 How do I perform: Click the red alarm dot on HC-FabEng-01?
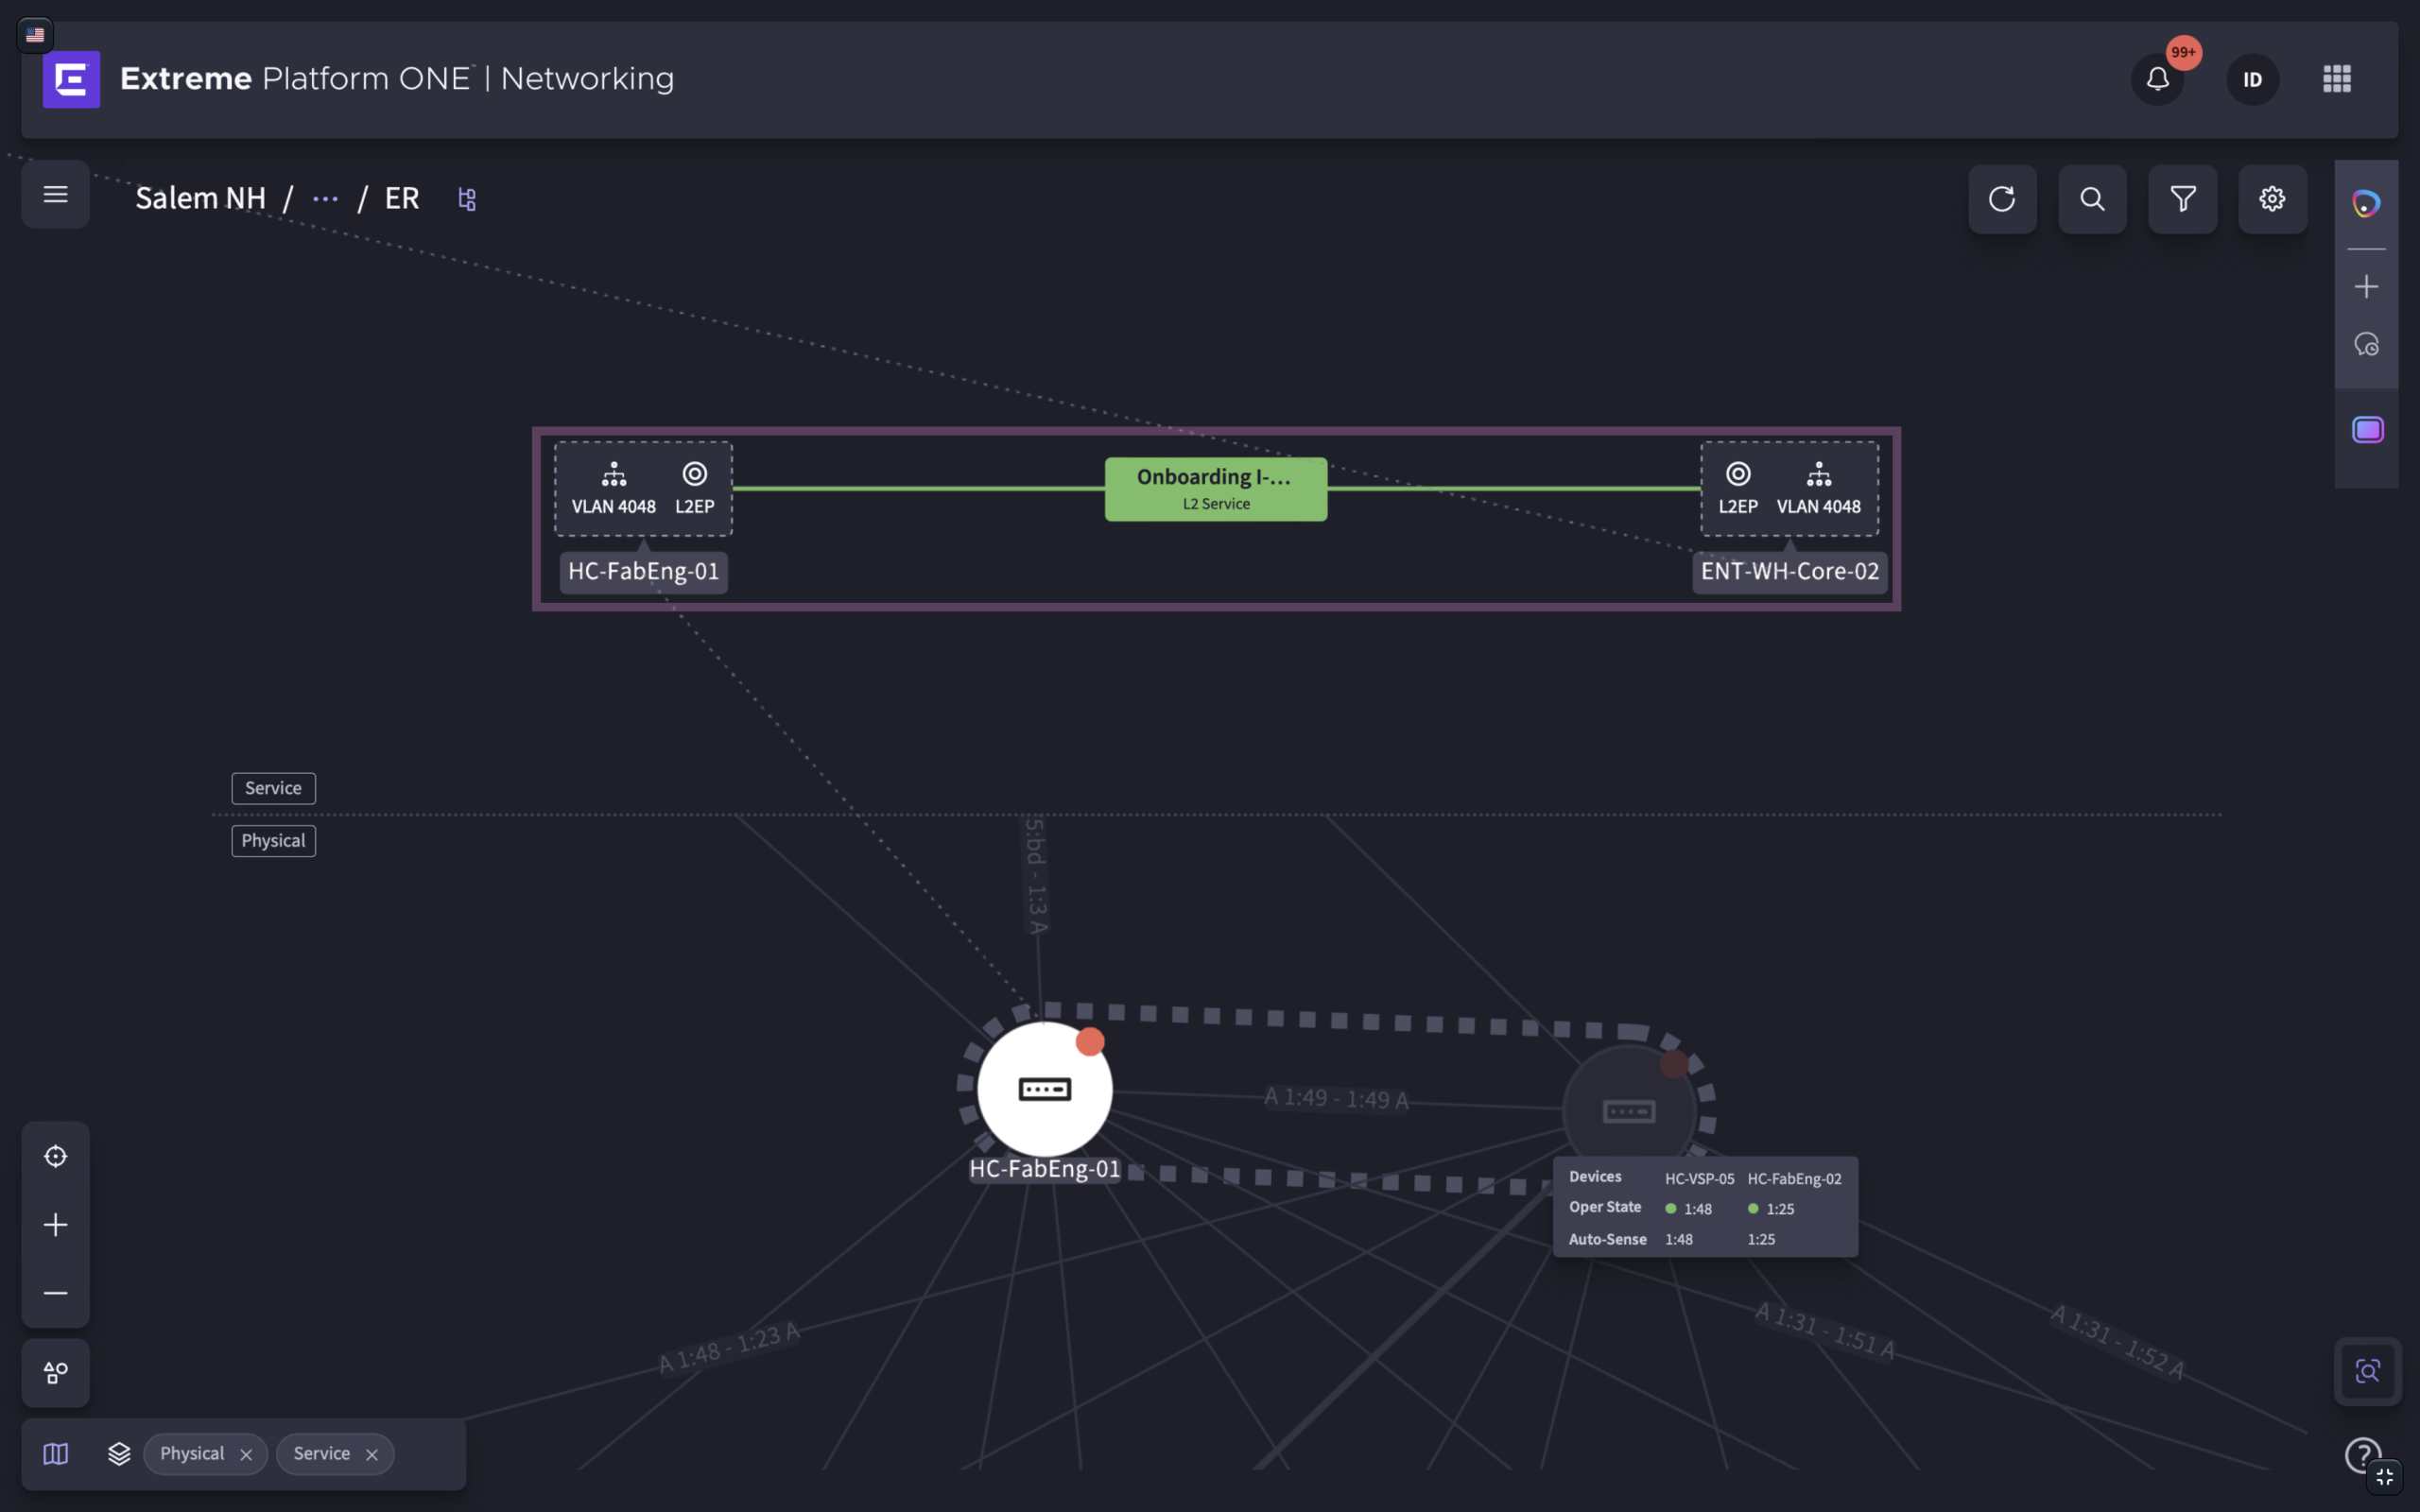tap(1090, 1042)
